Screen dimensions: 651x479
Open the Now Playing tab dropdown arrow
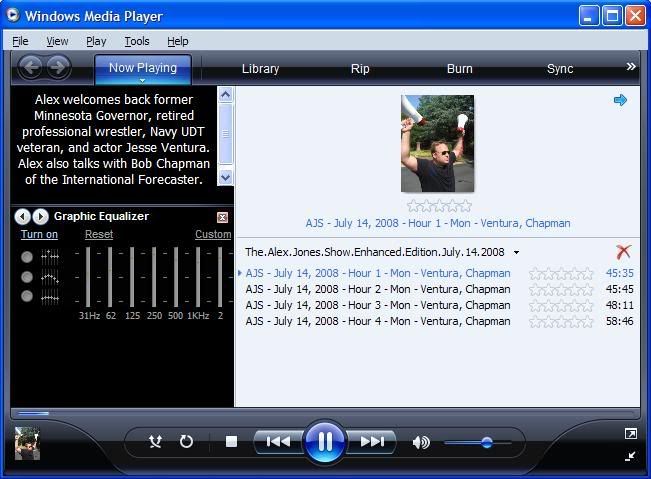(x=142, y=80)
